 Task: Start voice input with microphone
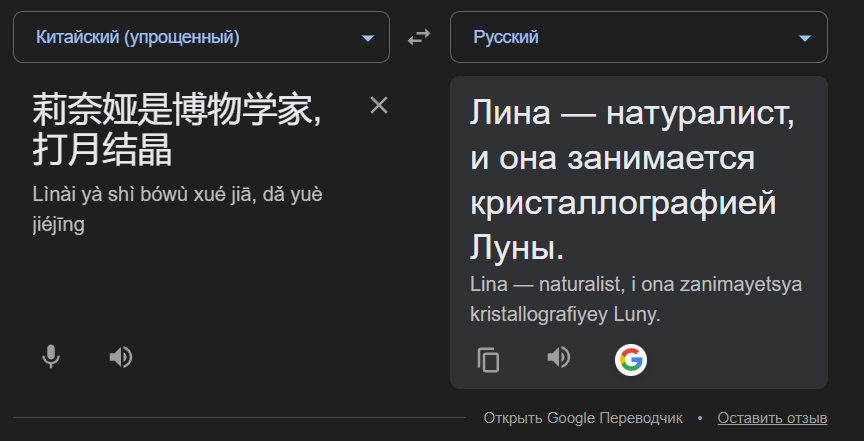click(51, 357)
